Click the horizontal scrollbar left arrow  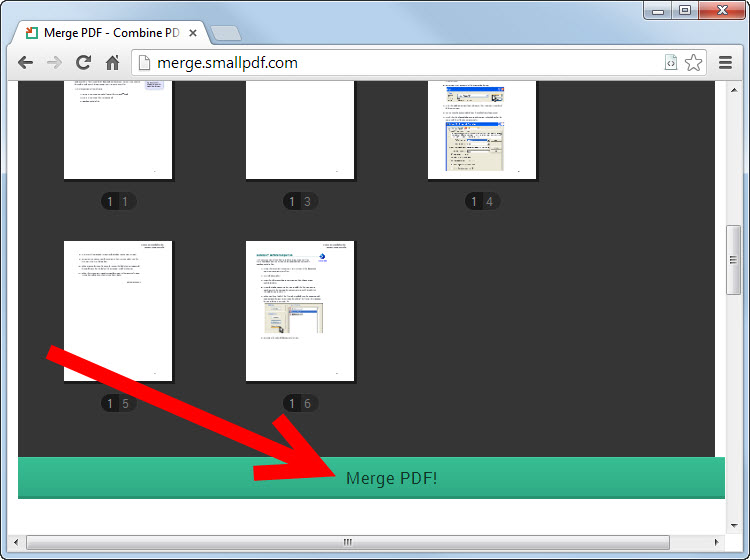pyautogui.click(x=16, y=542)
